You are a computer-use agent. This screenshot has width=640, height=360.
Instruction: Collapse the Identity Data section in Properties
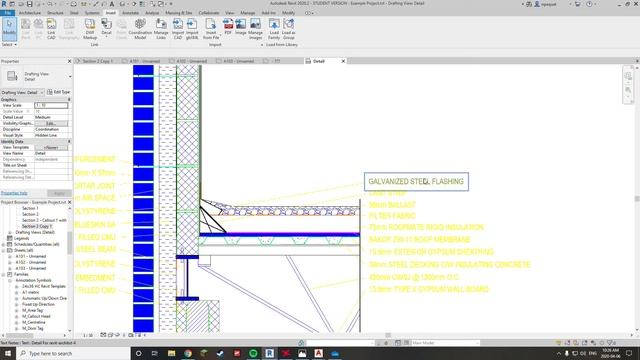click(69, 141)
